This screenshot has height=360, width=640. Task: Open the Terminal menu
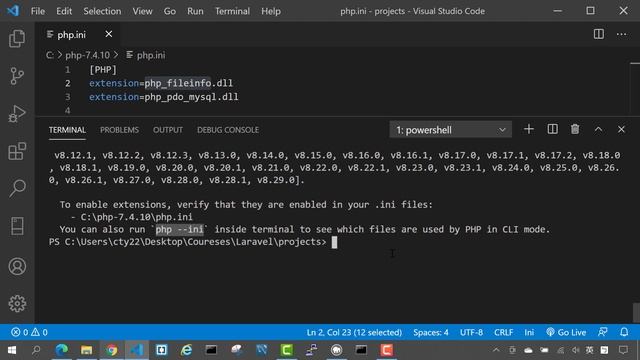pyautogui.click(x=232, y=11)
